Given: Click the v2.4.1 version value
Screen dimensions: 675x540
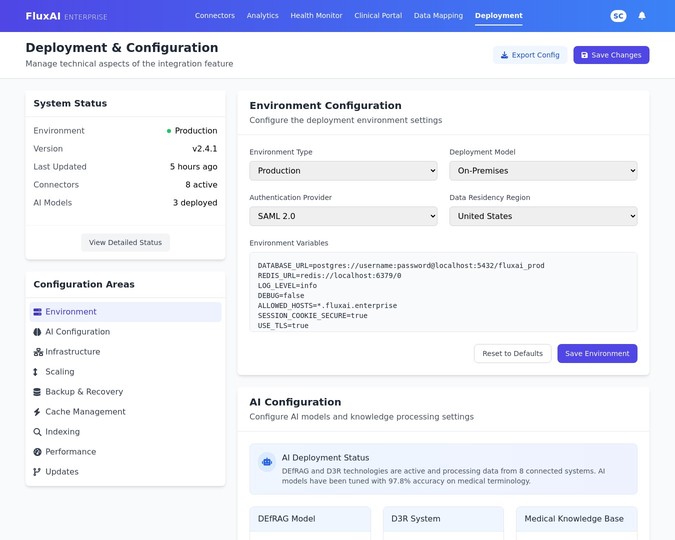Looking at the screenshot, I should (204, 149).
